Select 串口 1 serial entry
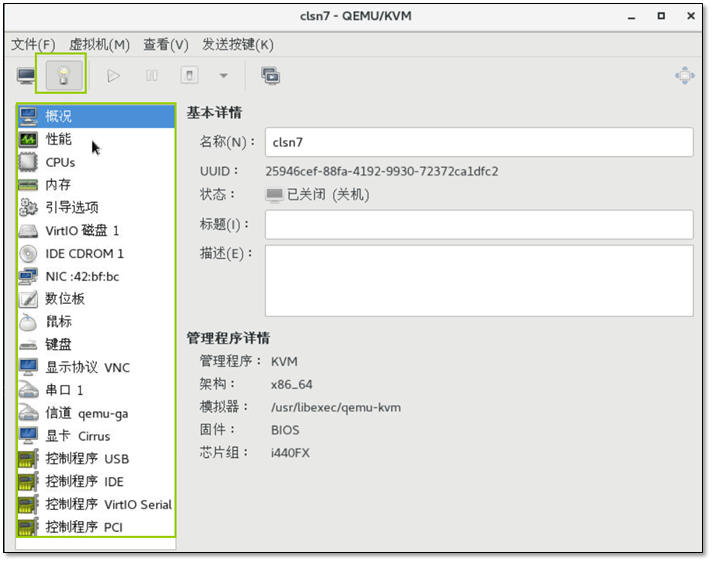This screenshot has height=562, width=712. point(96,390)
